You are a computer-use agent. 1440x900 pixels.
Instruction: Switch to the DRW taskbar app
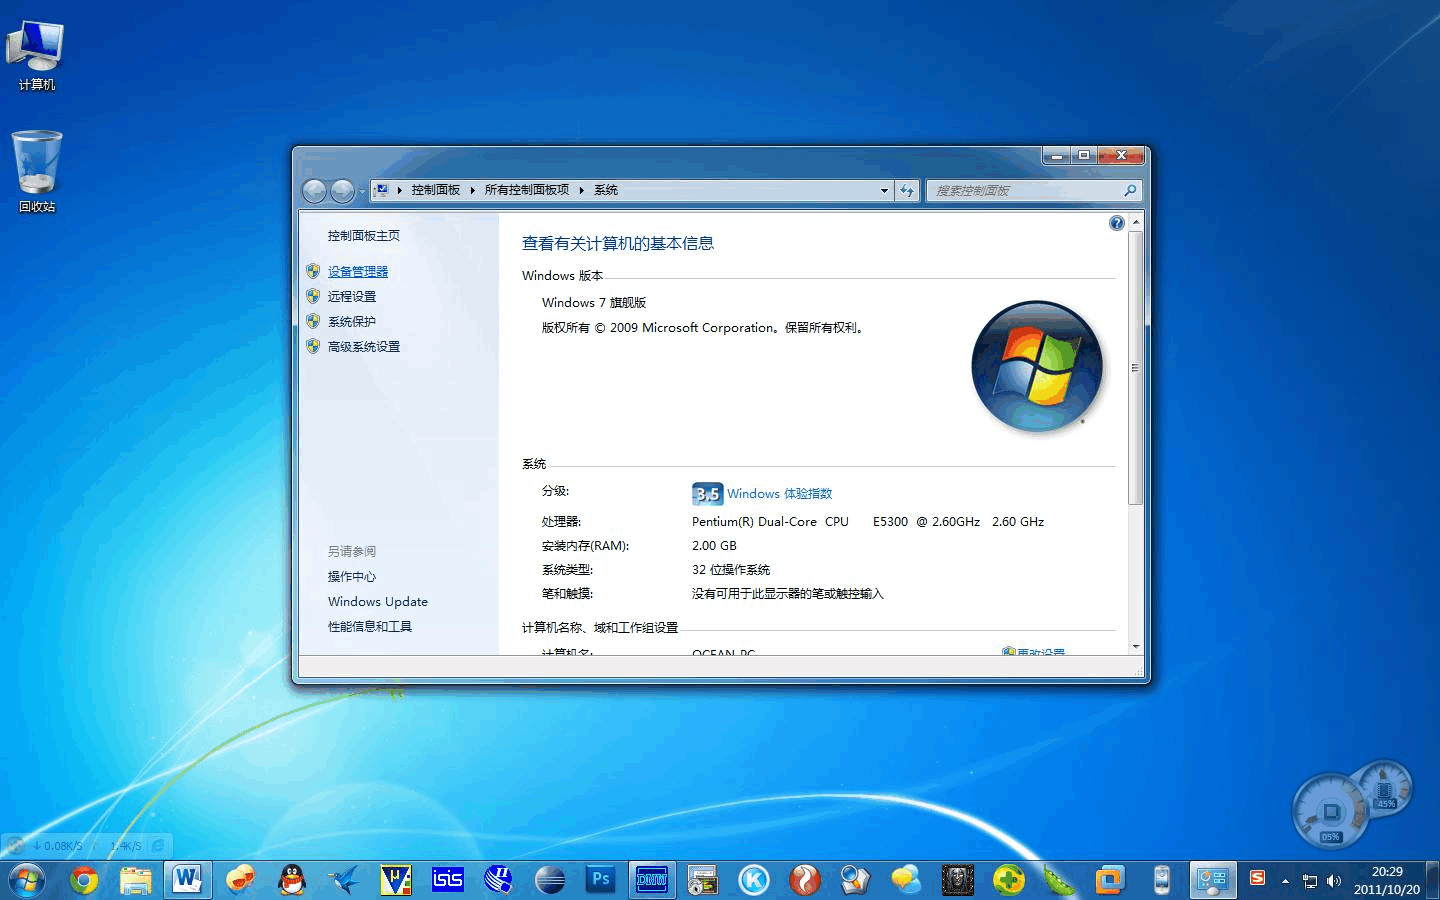click(x=652, y=880)
